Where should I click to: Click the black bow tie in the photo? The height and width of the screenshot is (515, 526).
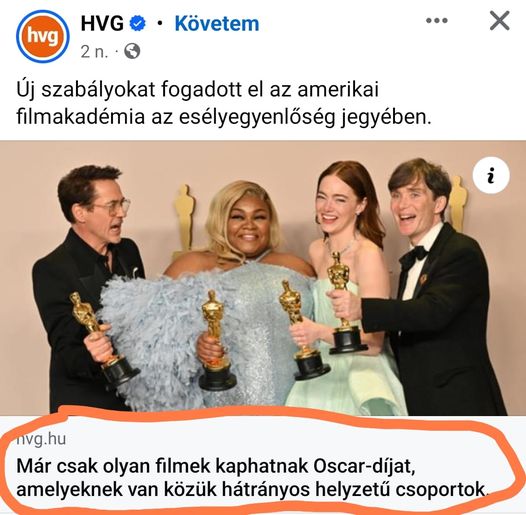pyautogui.click(x=415, y=255)
